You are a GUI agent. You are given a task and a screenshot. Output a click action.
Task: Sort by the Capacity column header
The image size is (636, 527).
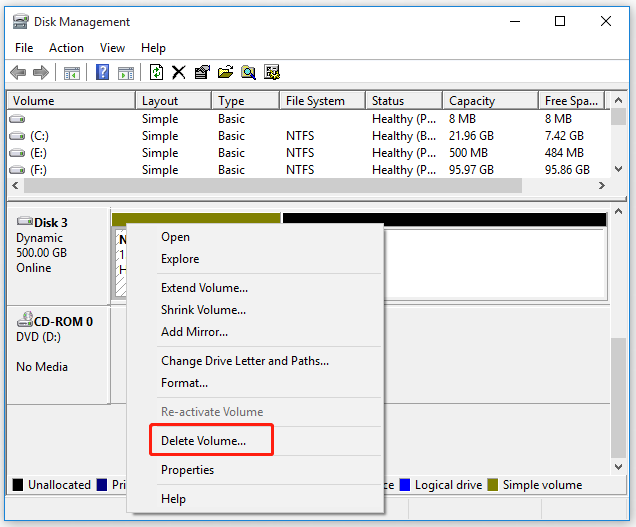[x=490, y=101]
